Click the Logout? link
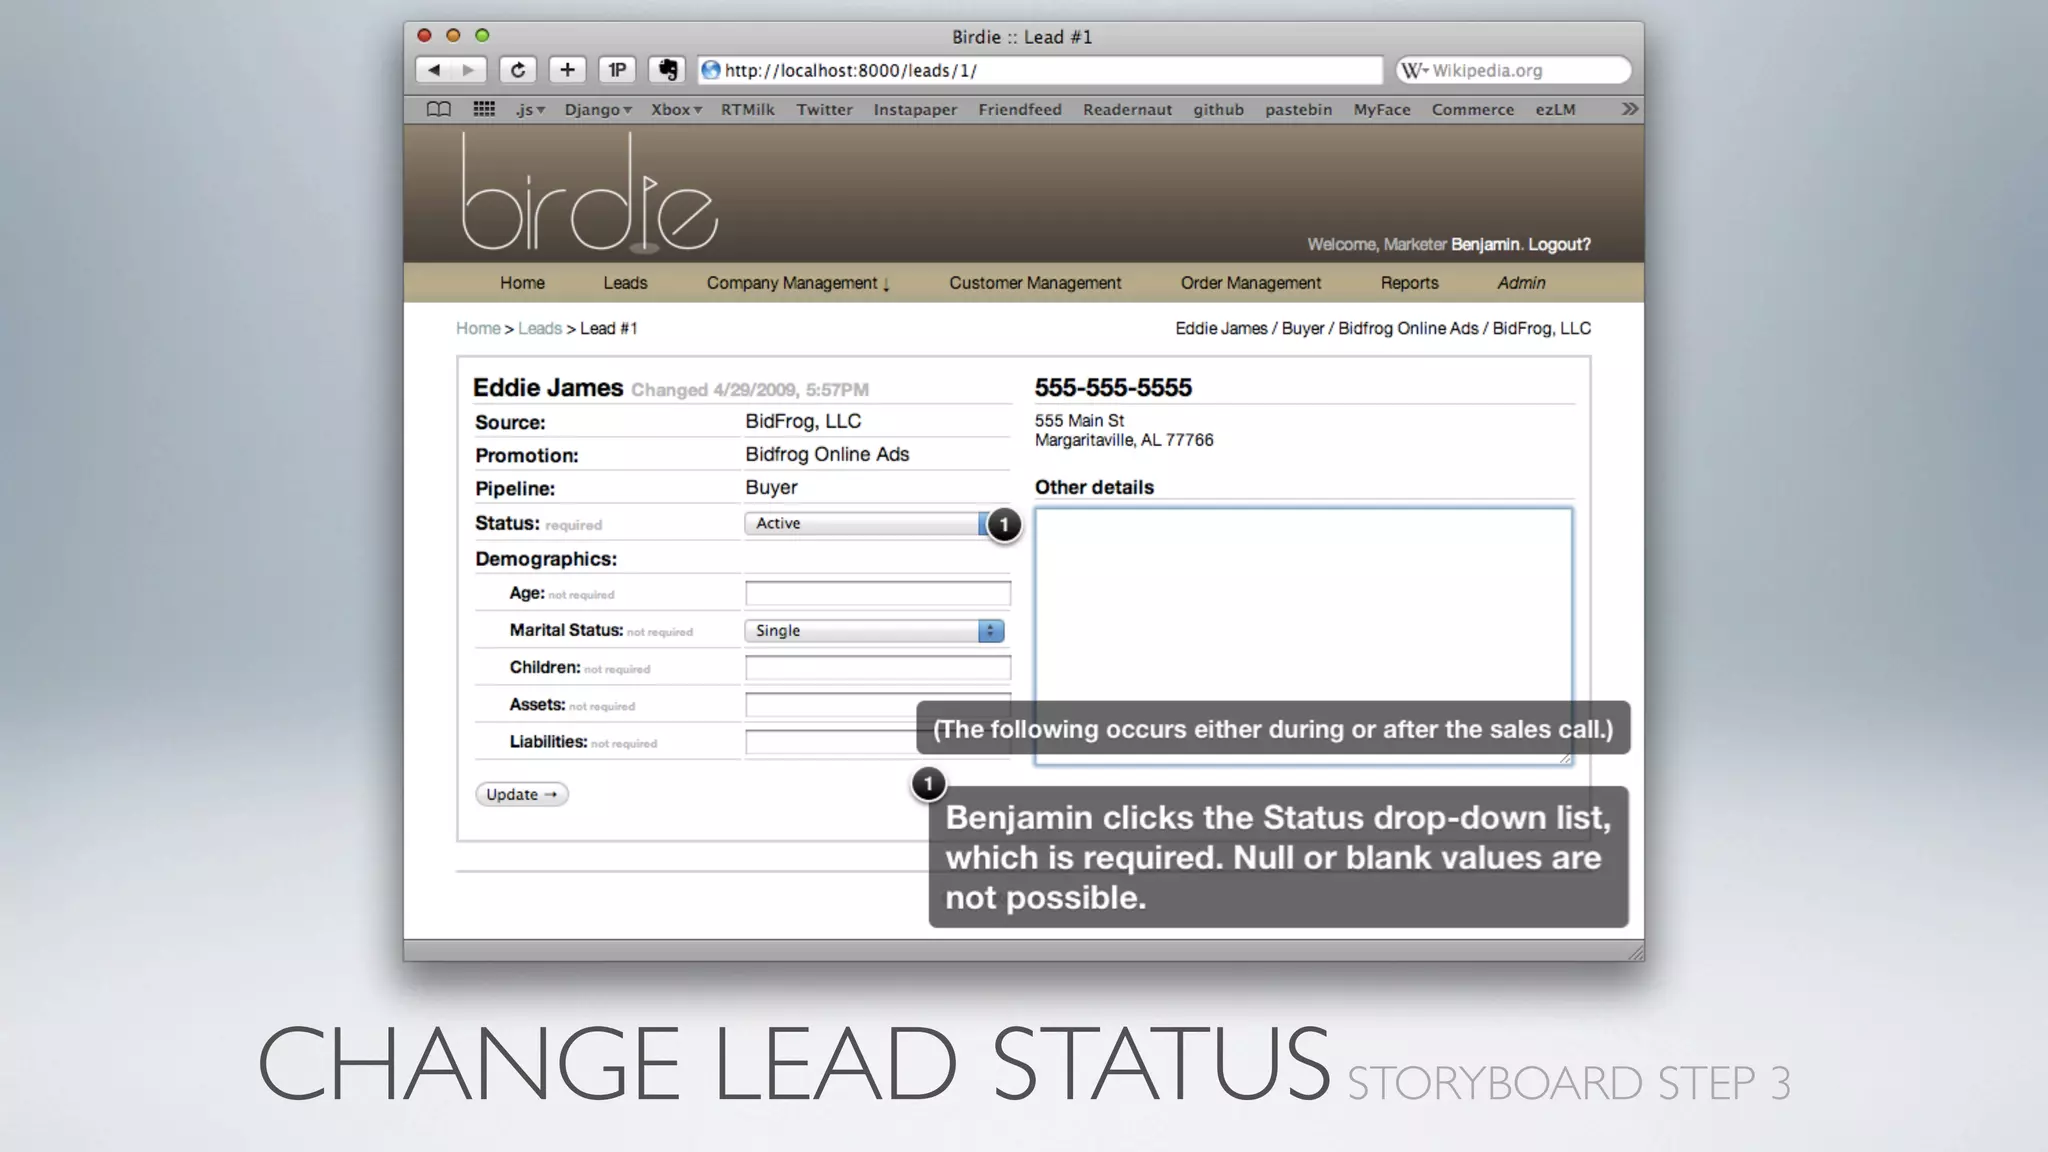 coord(1559,244)
